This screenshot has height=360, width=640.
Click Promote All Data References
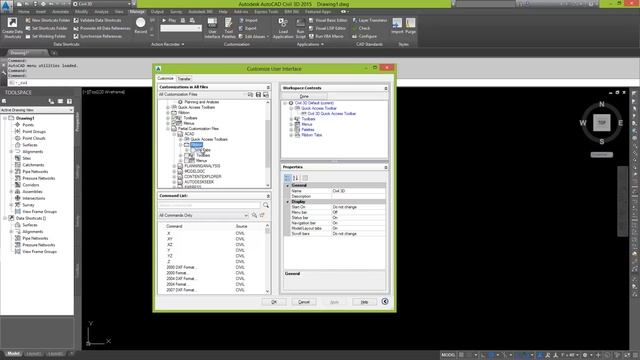102,28
